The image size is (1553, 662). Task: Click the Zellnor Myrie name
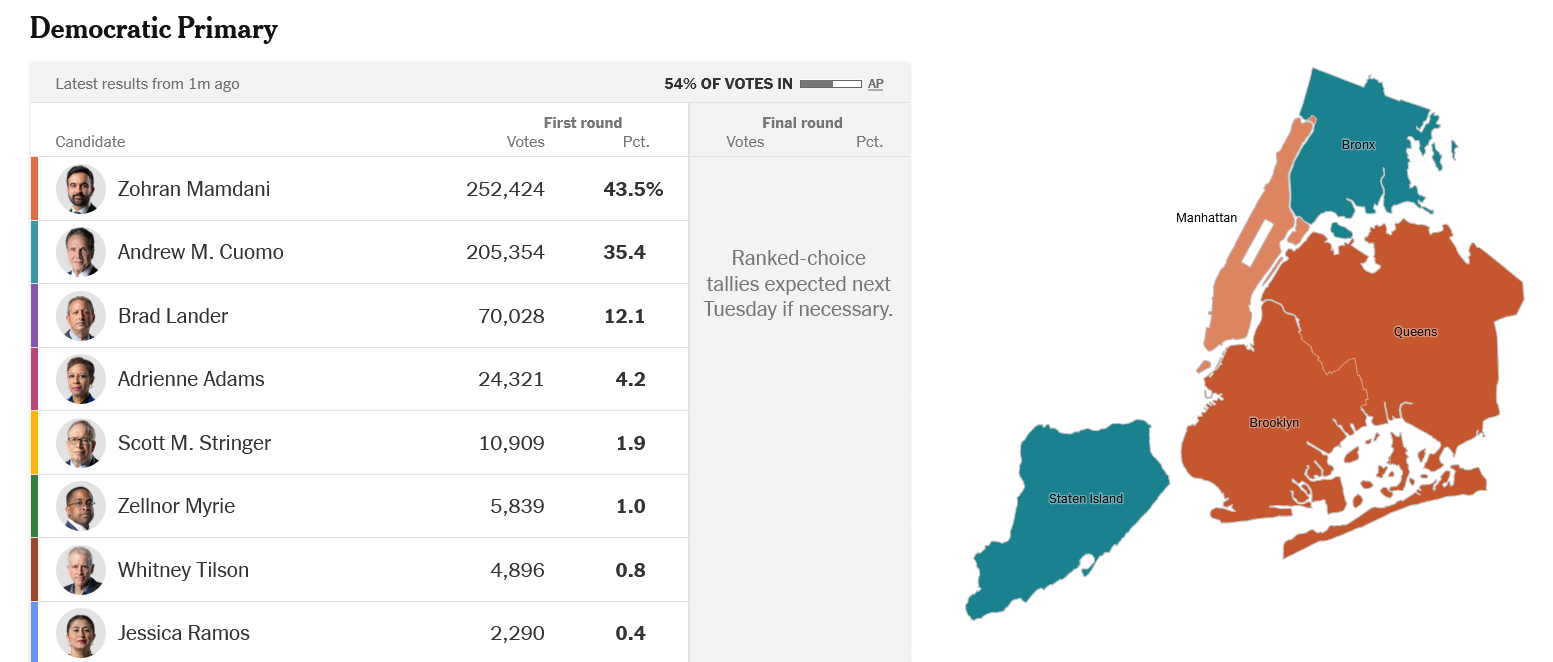tap(176, 506)
